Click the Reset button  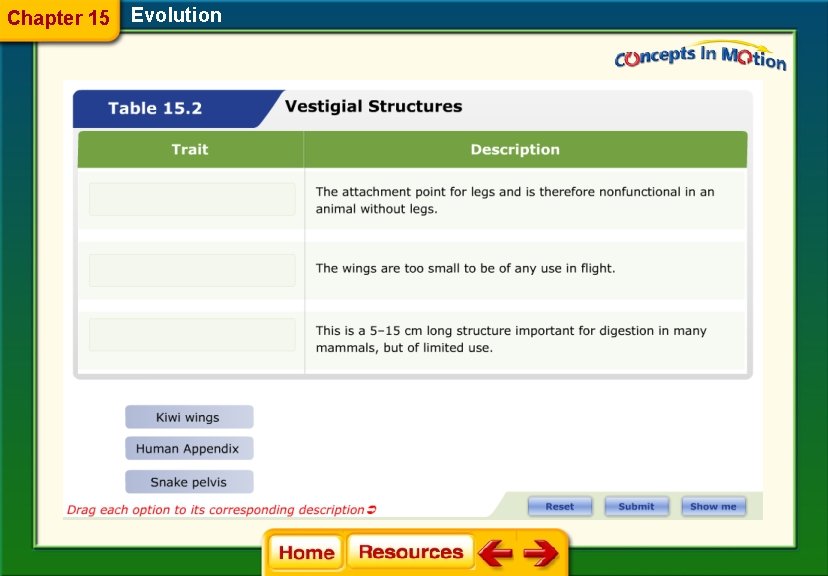click(x=560, y=506)
